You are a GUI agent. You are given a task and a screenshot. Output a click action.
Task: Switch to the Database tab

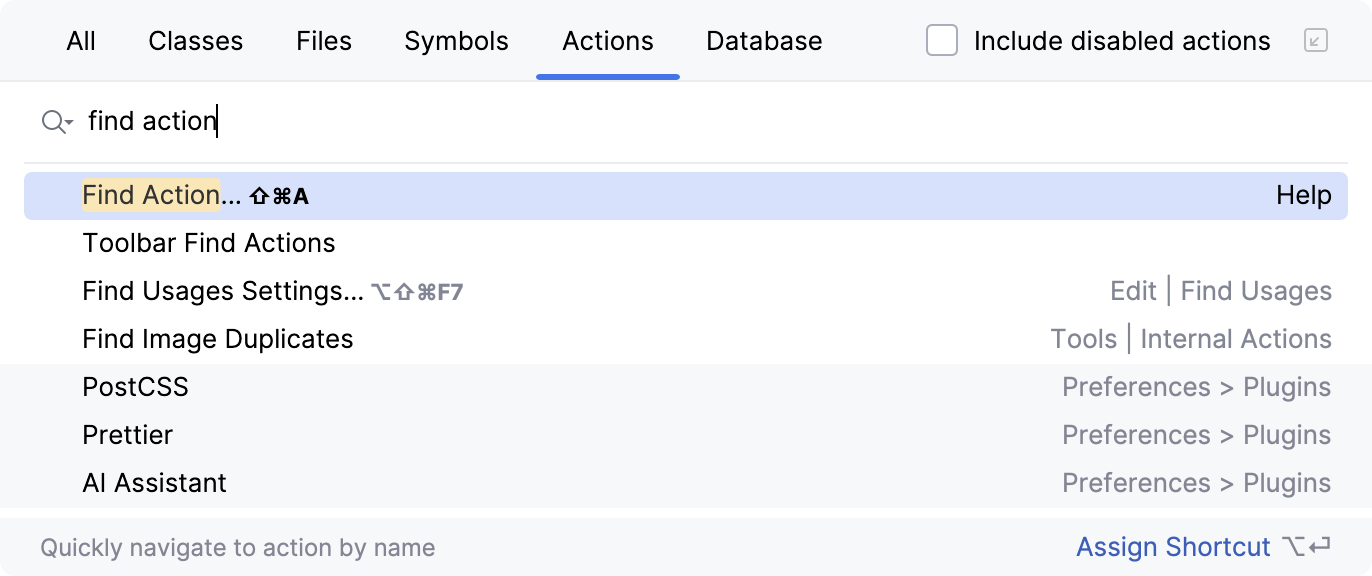(764, 41)
